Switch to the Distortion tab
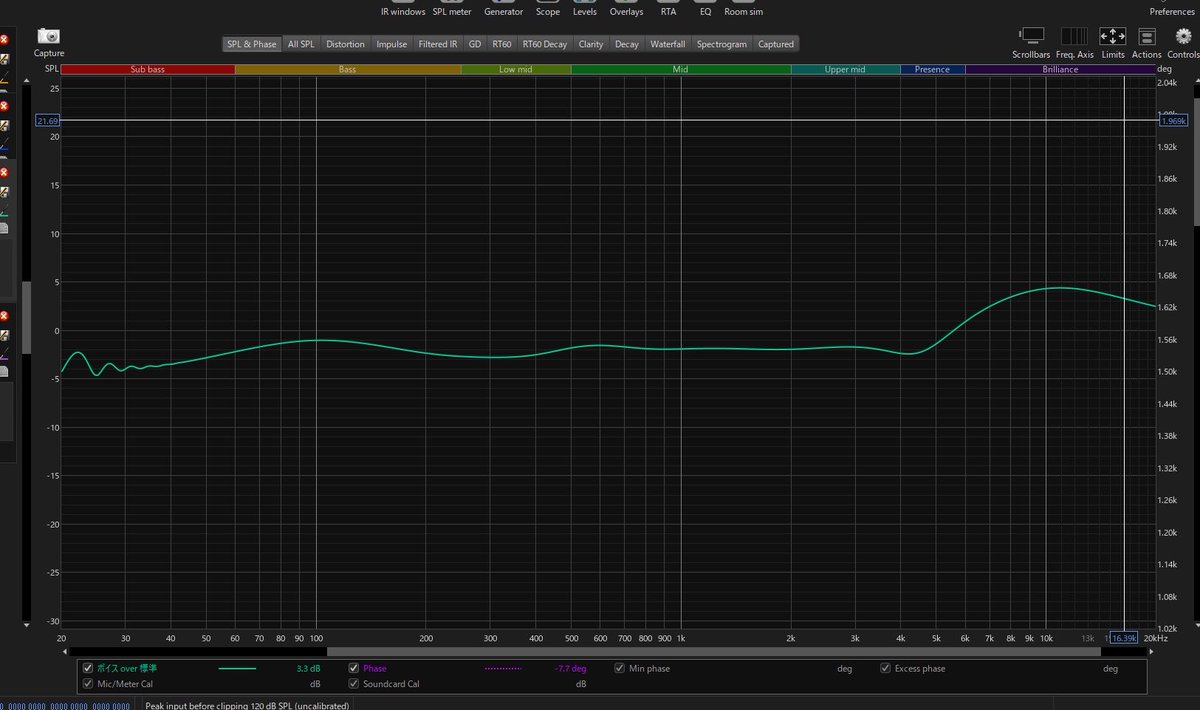Image resolution: width=1200 pixels, height=710 pixels. pyautogui.click(x=346, y=44)
